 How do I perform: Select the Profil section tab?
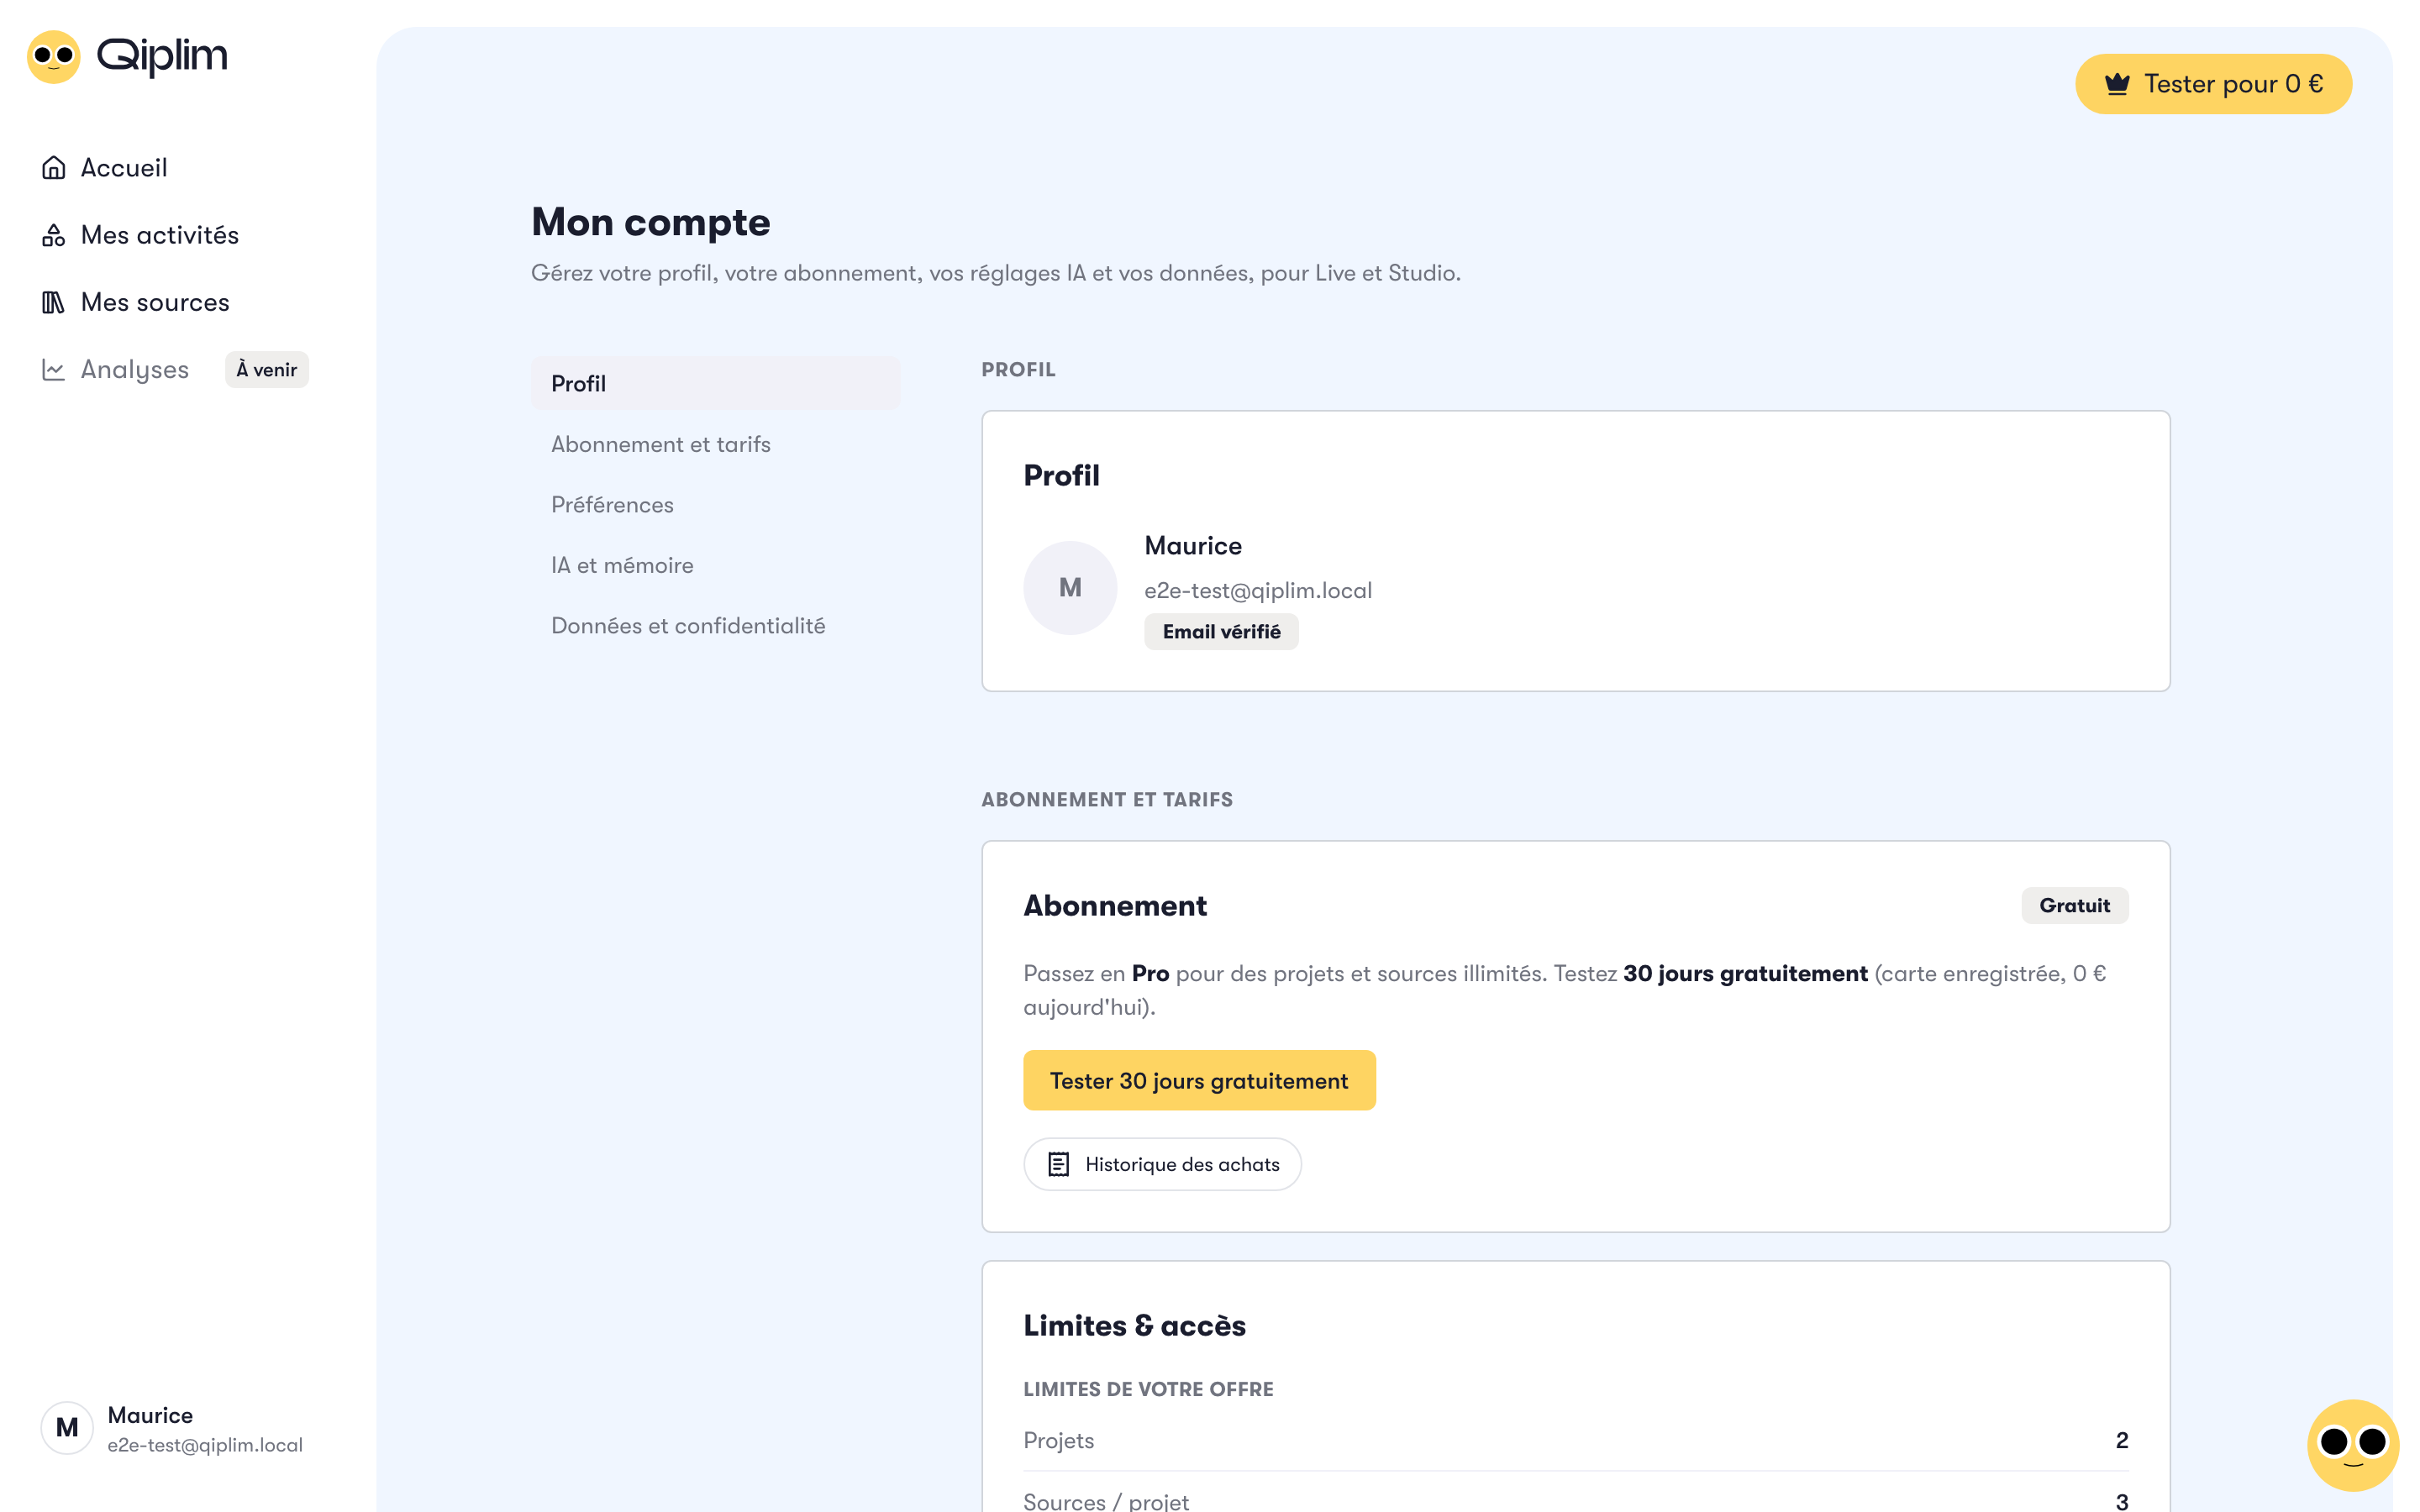coord(715,383)
